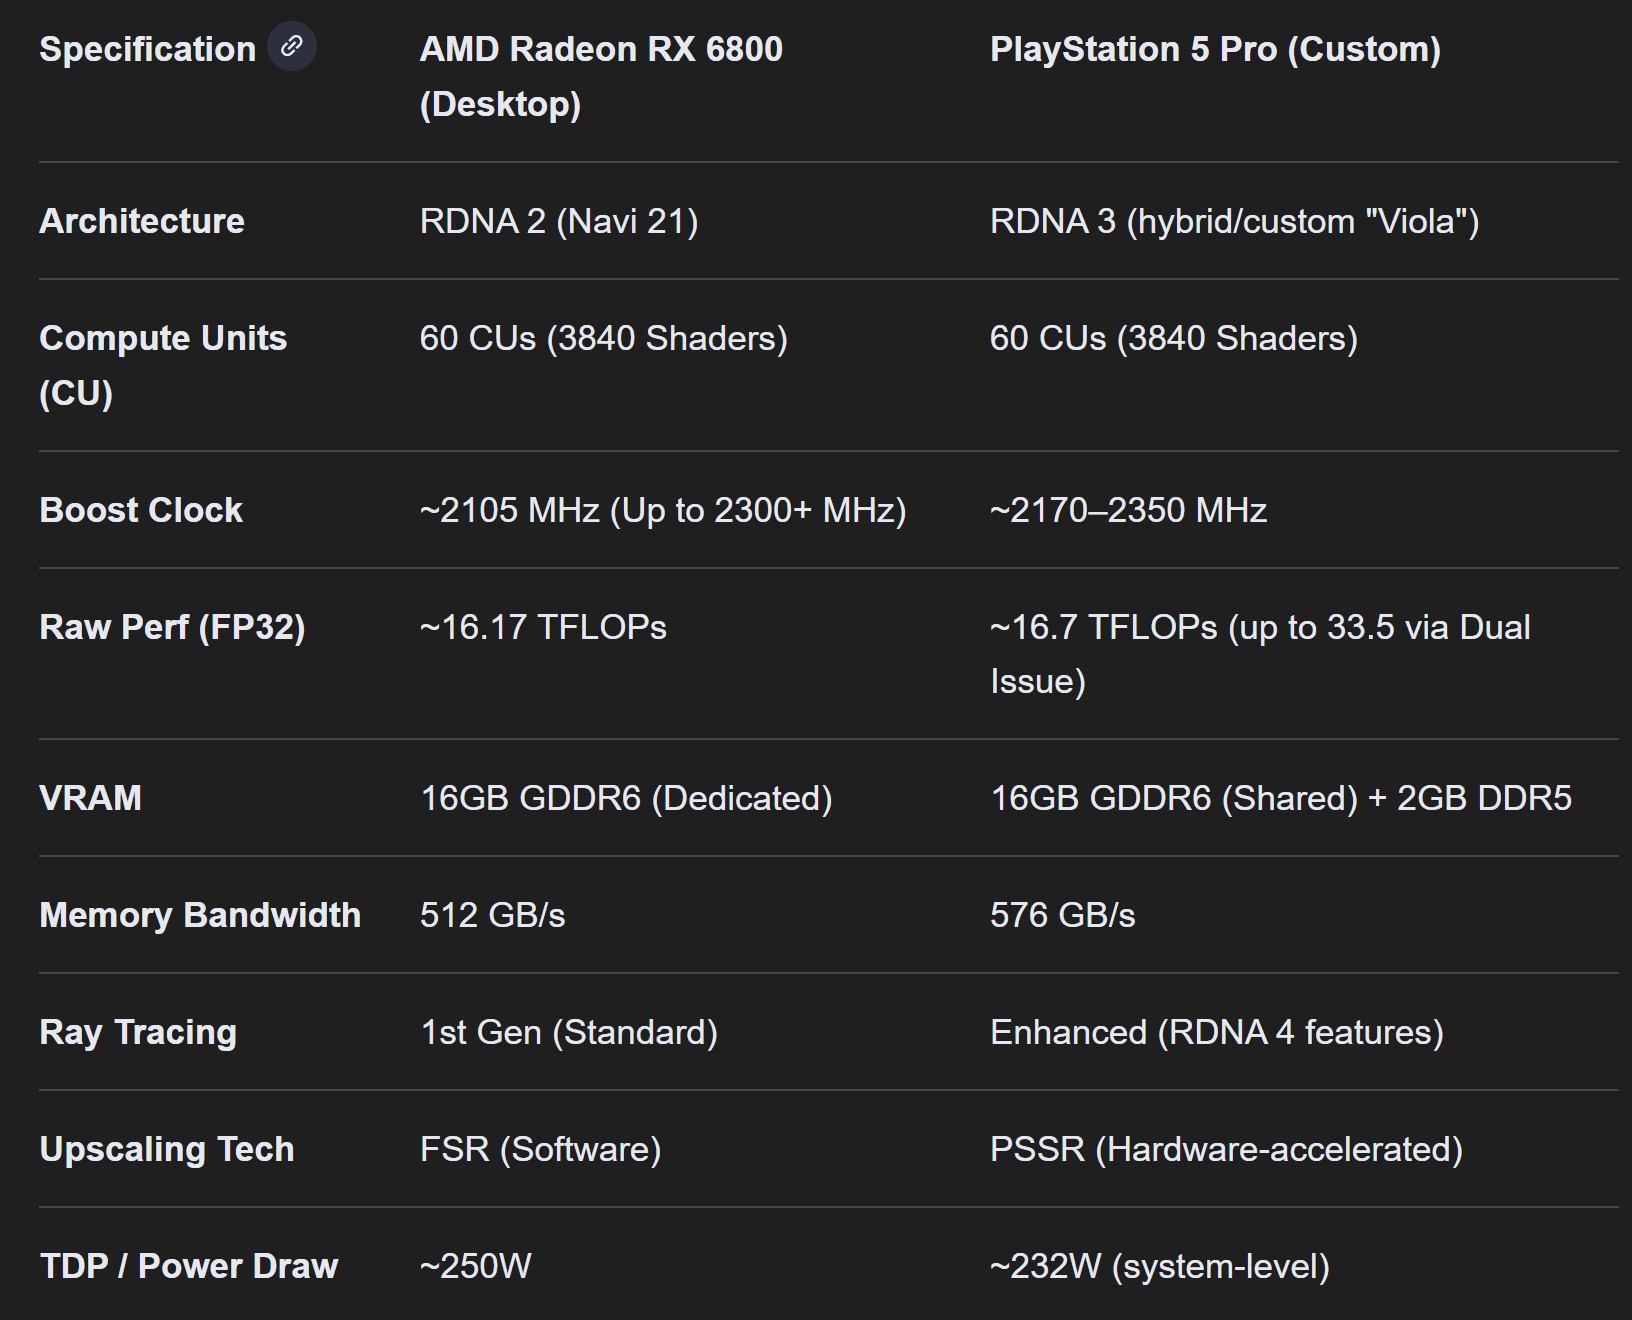Select the "1st Gen (Standard)" cell
Screen dimensions: 1632x1320
pos(569,1032)
